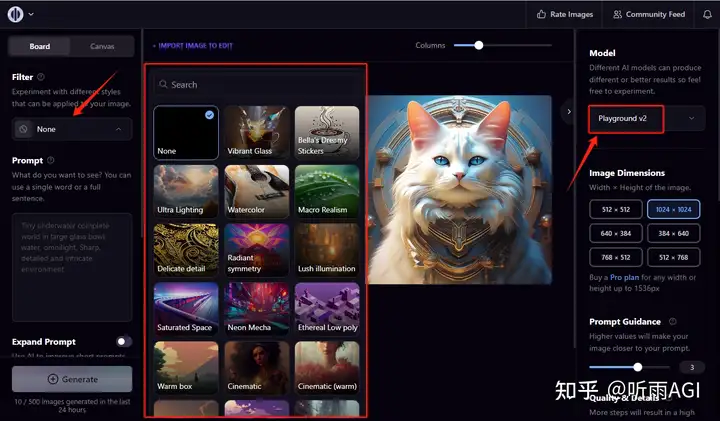Select the Saturated Space filter

186,309
